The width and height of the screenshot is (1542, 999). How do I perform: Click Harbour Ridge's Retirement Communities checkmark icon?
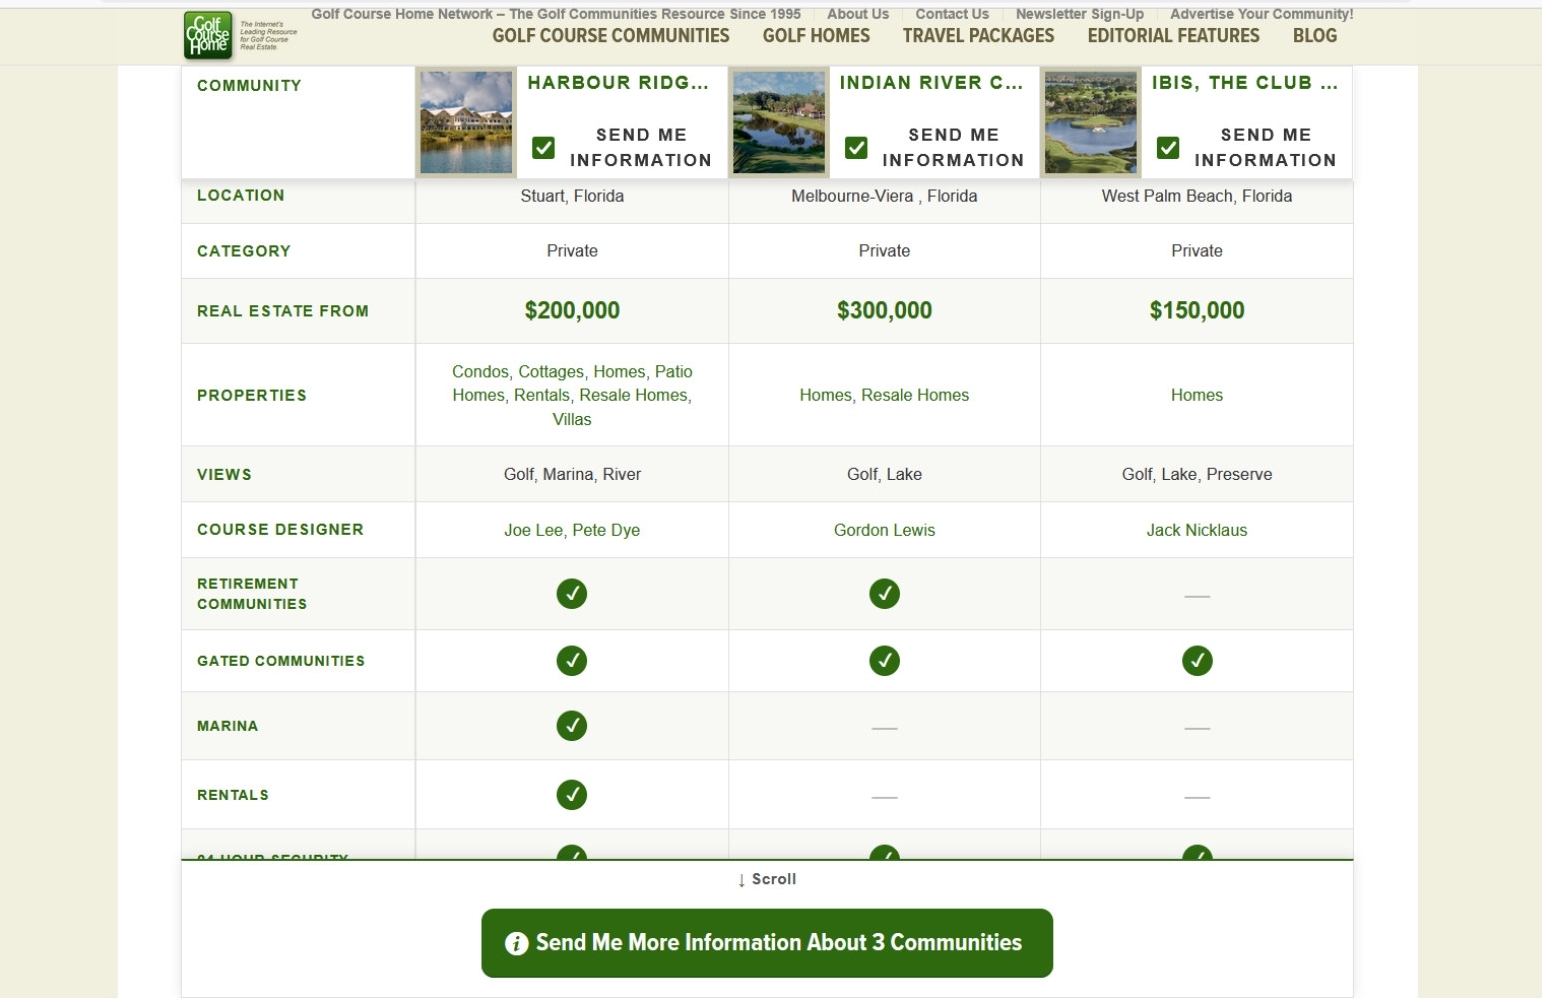tap(571, 593)
